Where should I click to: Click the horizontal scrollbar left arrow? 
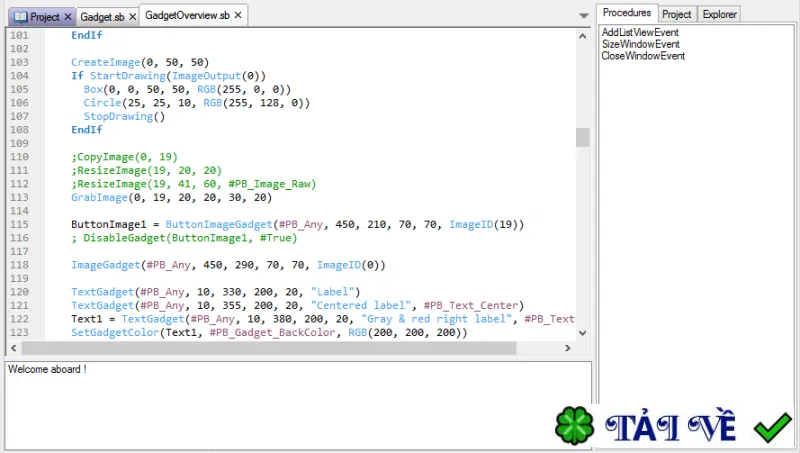click(x=14, y=348)
